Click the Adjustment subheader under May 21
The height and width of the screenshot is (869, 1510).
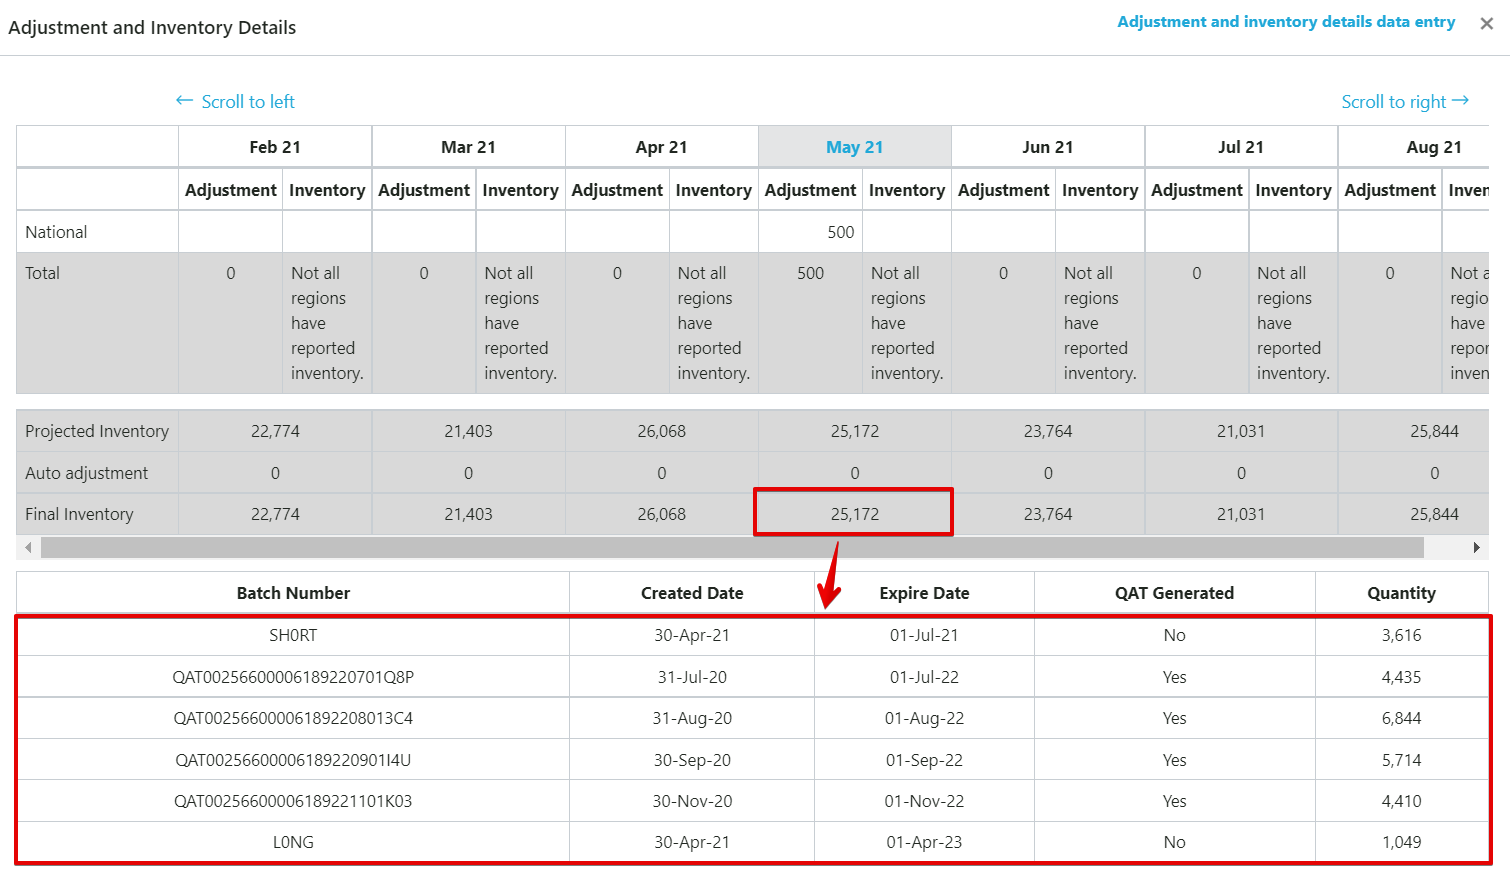tap(811, 190)
